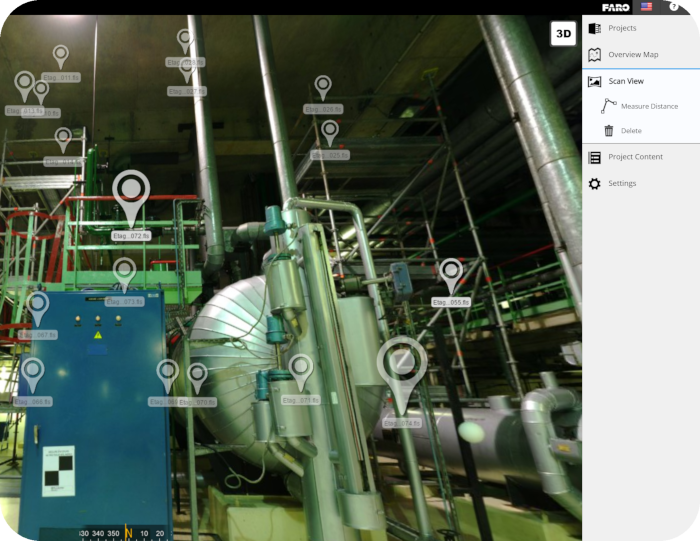Viewport: 700px width, 541px height.
Task: Jump to scan marker Etag...013.fls
Action: coord(25,87)
